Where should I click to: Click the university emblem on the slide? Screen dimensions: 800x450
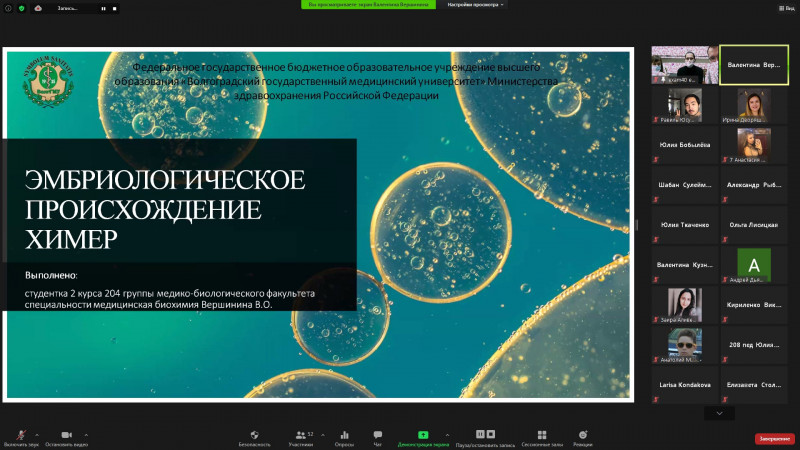coord(48,81)
